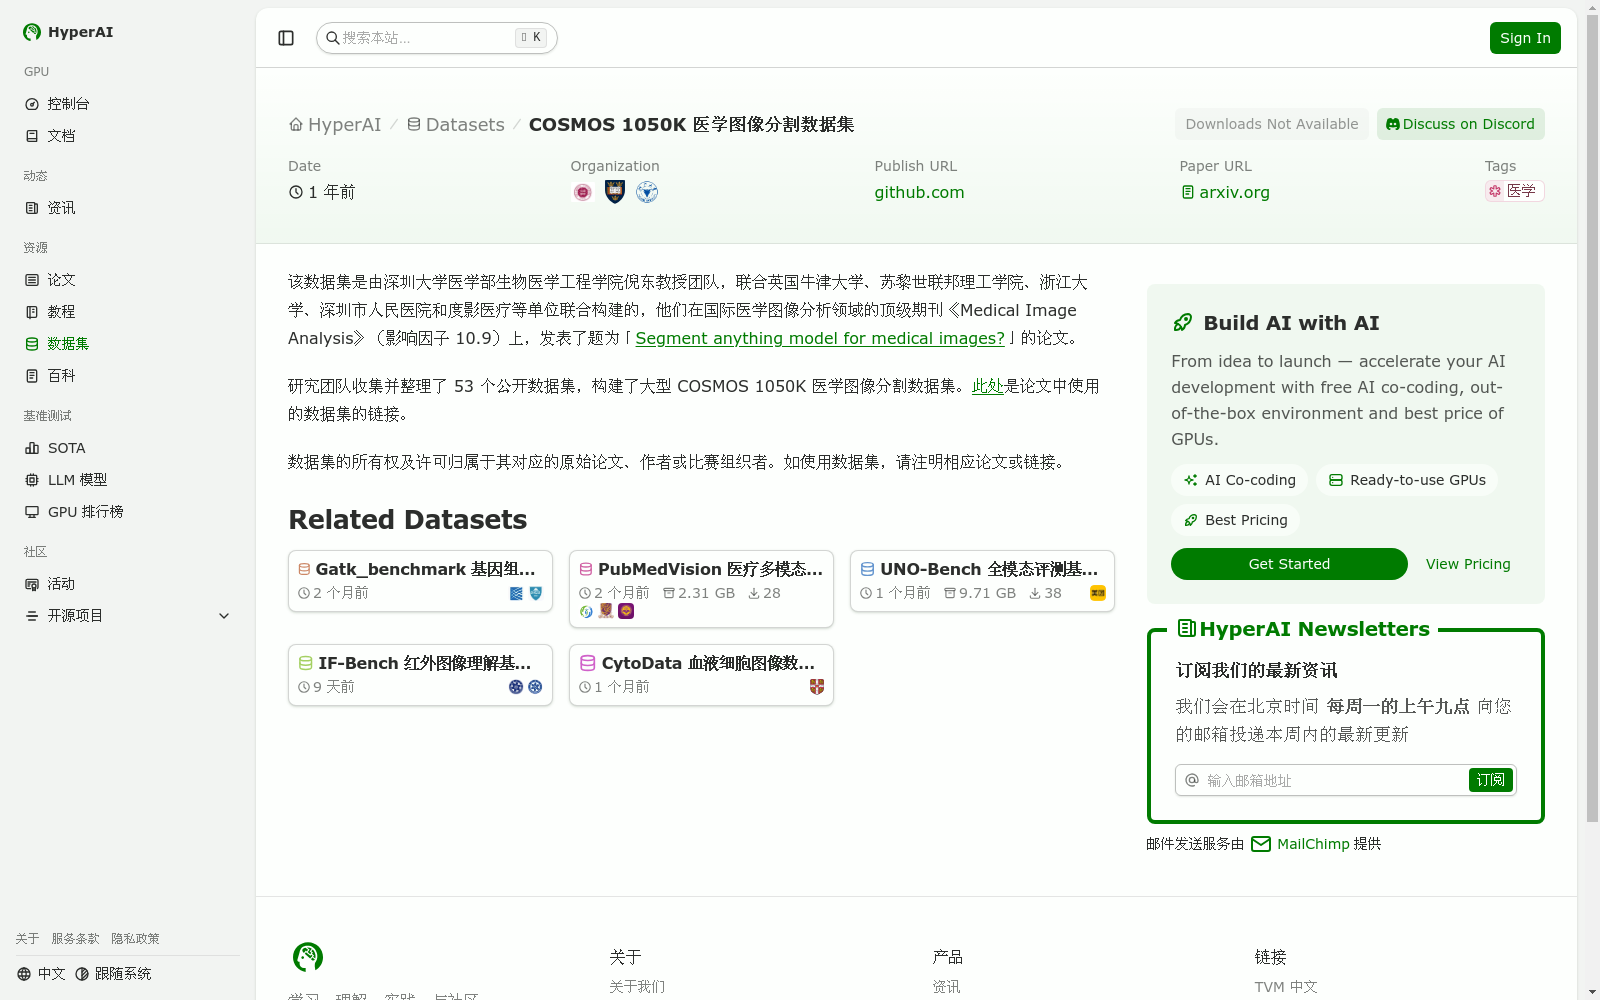Open the View Pricing link

point(1468,564)
